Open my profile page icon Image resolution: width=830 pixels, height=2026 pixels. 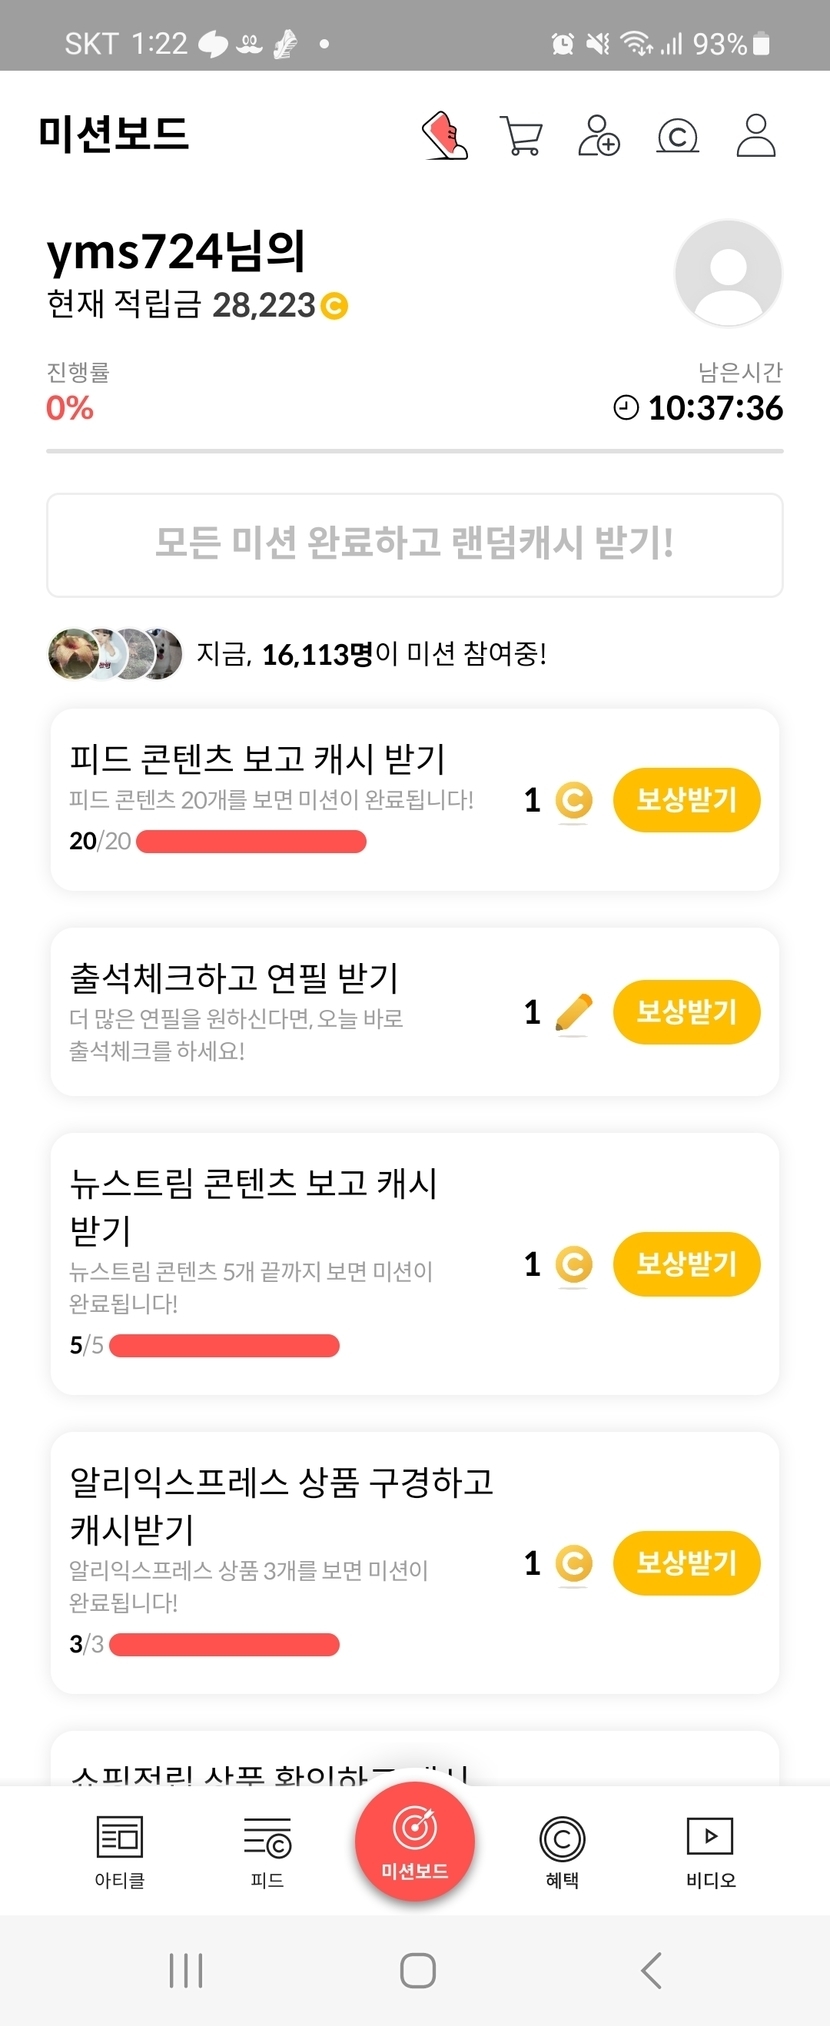pyautogui.click(x=756, y=136)
